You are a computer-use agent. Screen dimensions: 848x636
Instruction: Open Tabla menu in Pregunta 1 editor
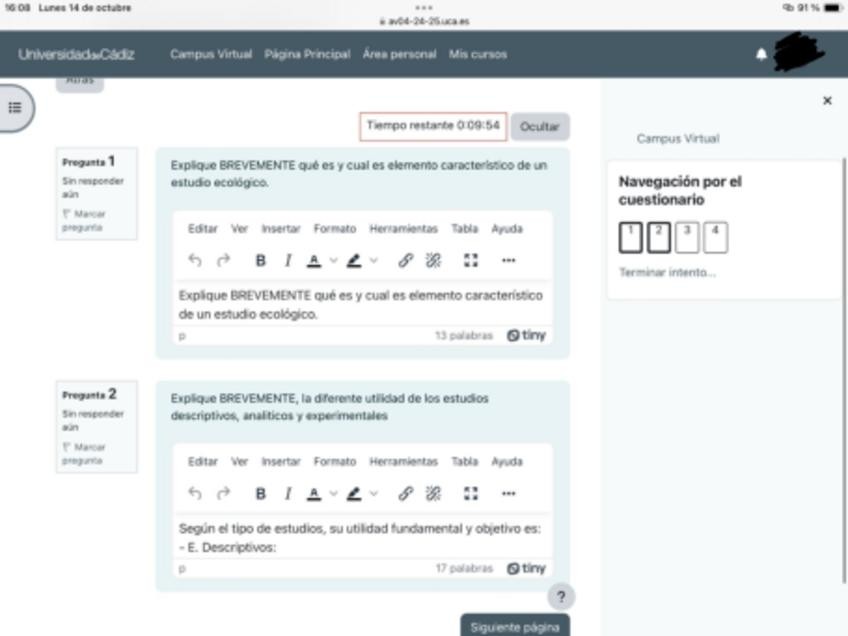pyautogui.click(x=465, y=229)
